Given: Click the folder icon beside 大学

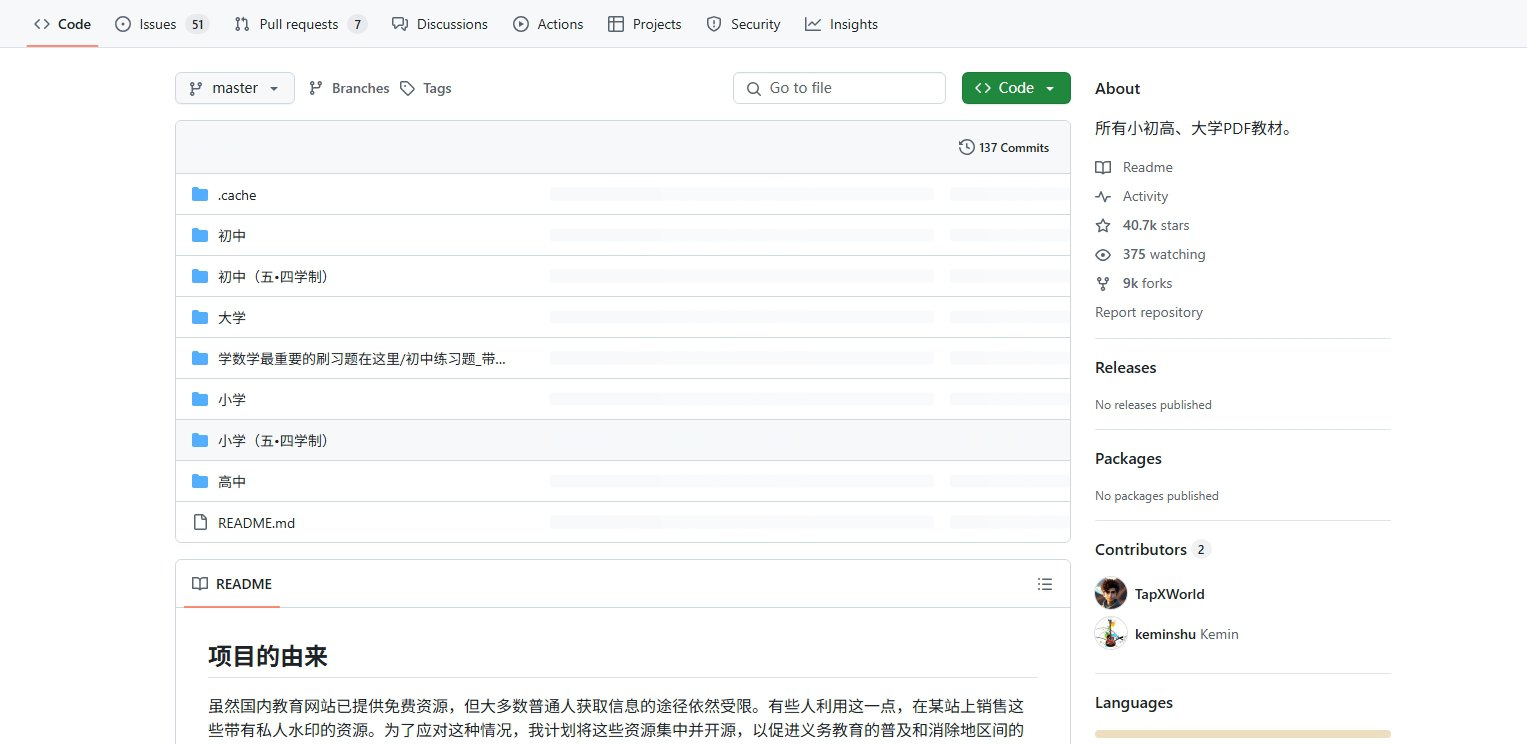Looking at the screenshot, I should coord(200,318).
